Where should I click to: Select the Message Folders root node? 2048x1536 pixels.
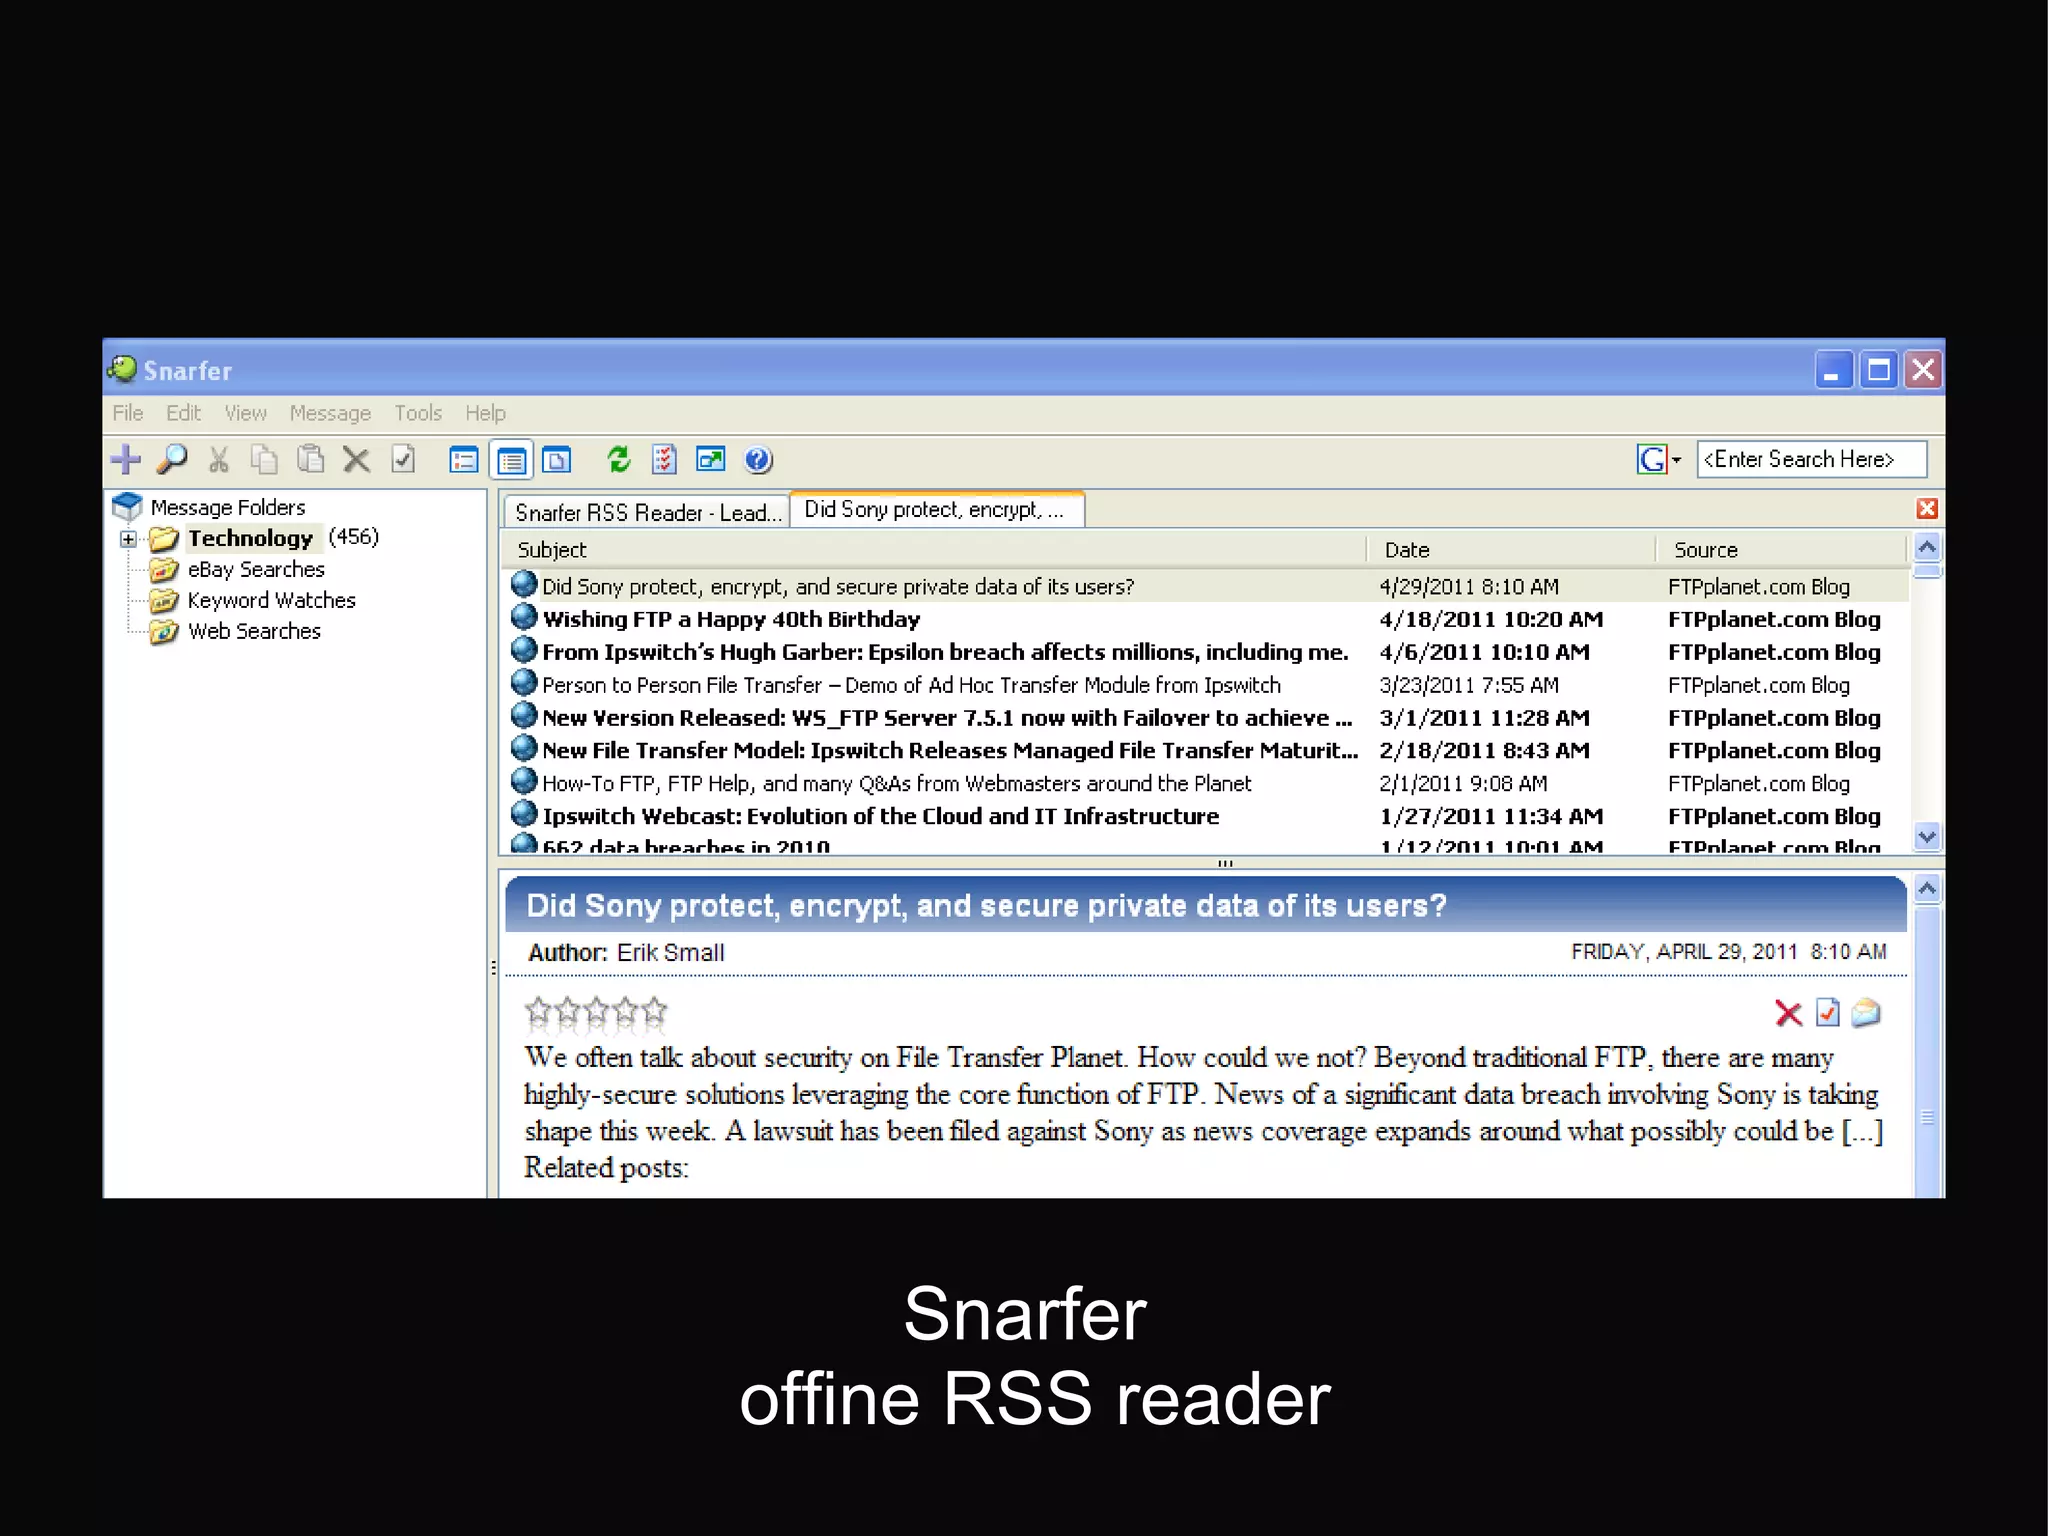point(227,508)
